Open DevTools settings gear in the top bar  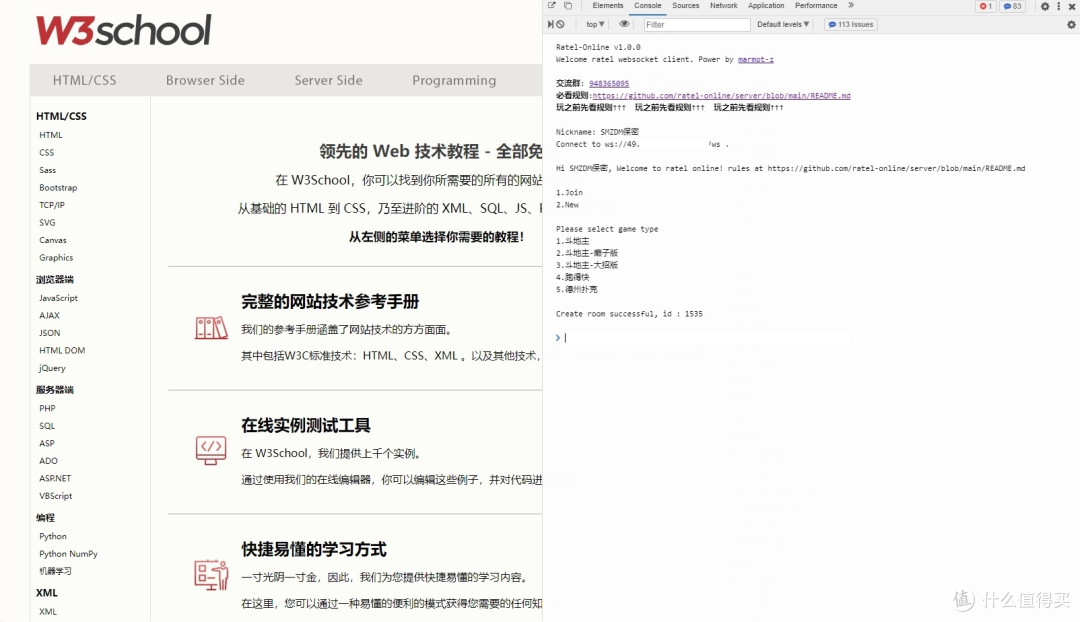[x=1045, y=6]
